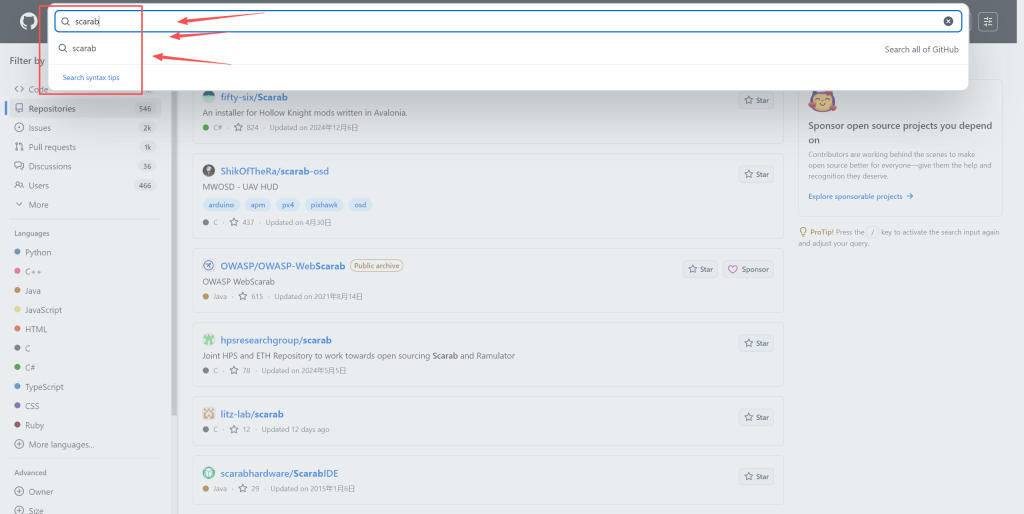Open Explore sponsorable projects link

pos(861,197)
